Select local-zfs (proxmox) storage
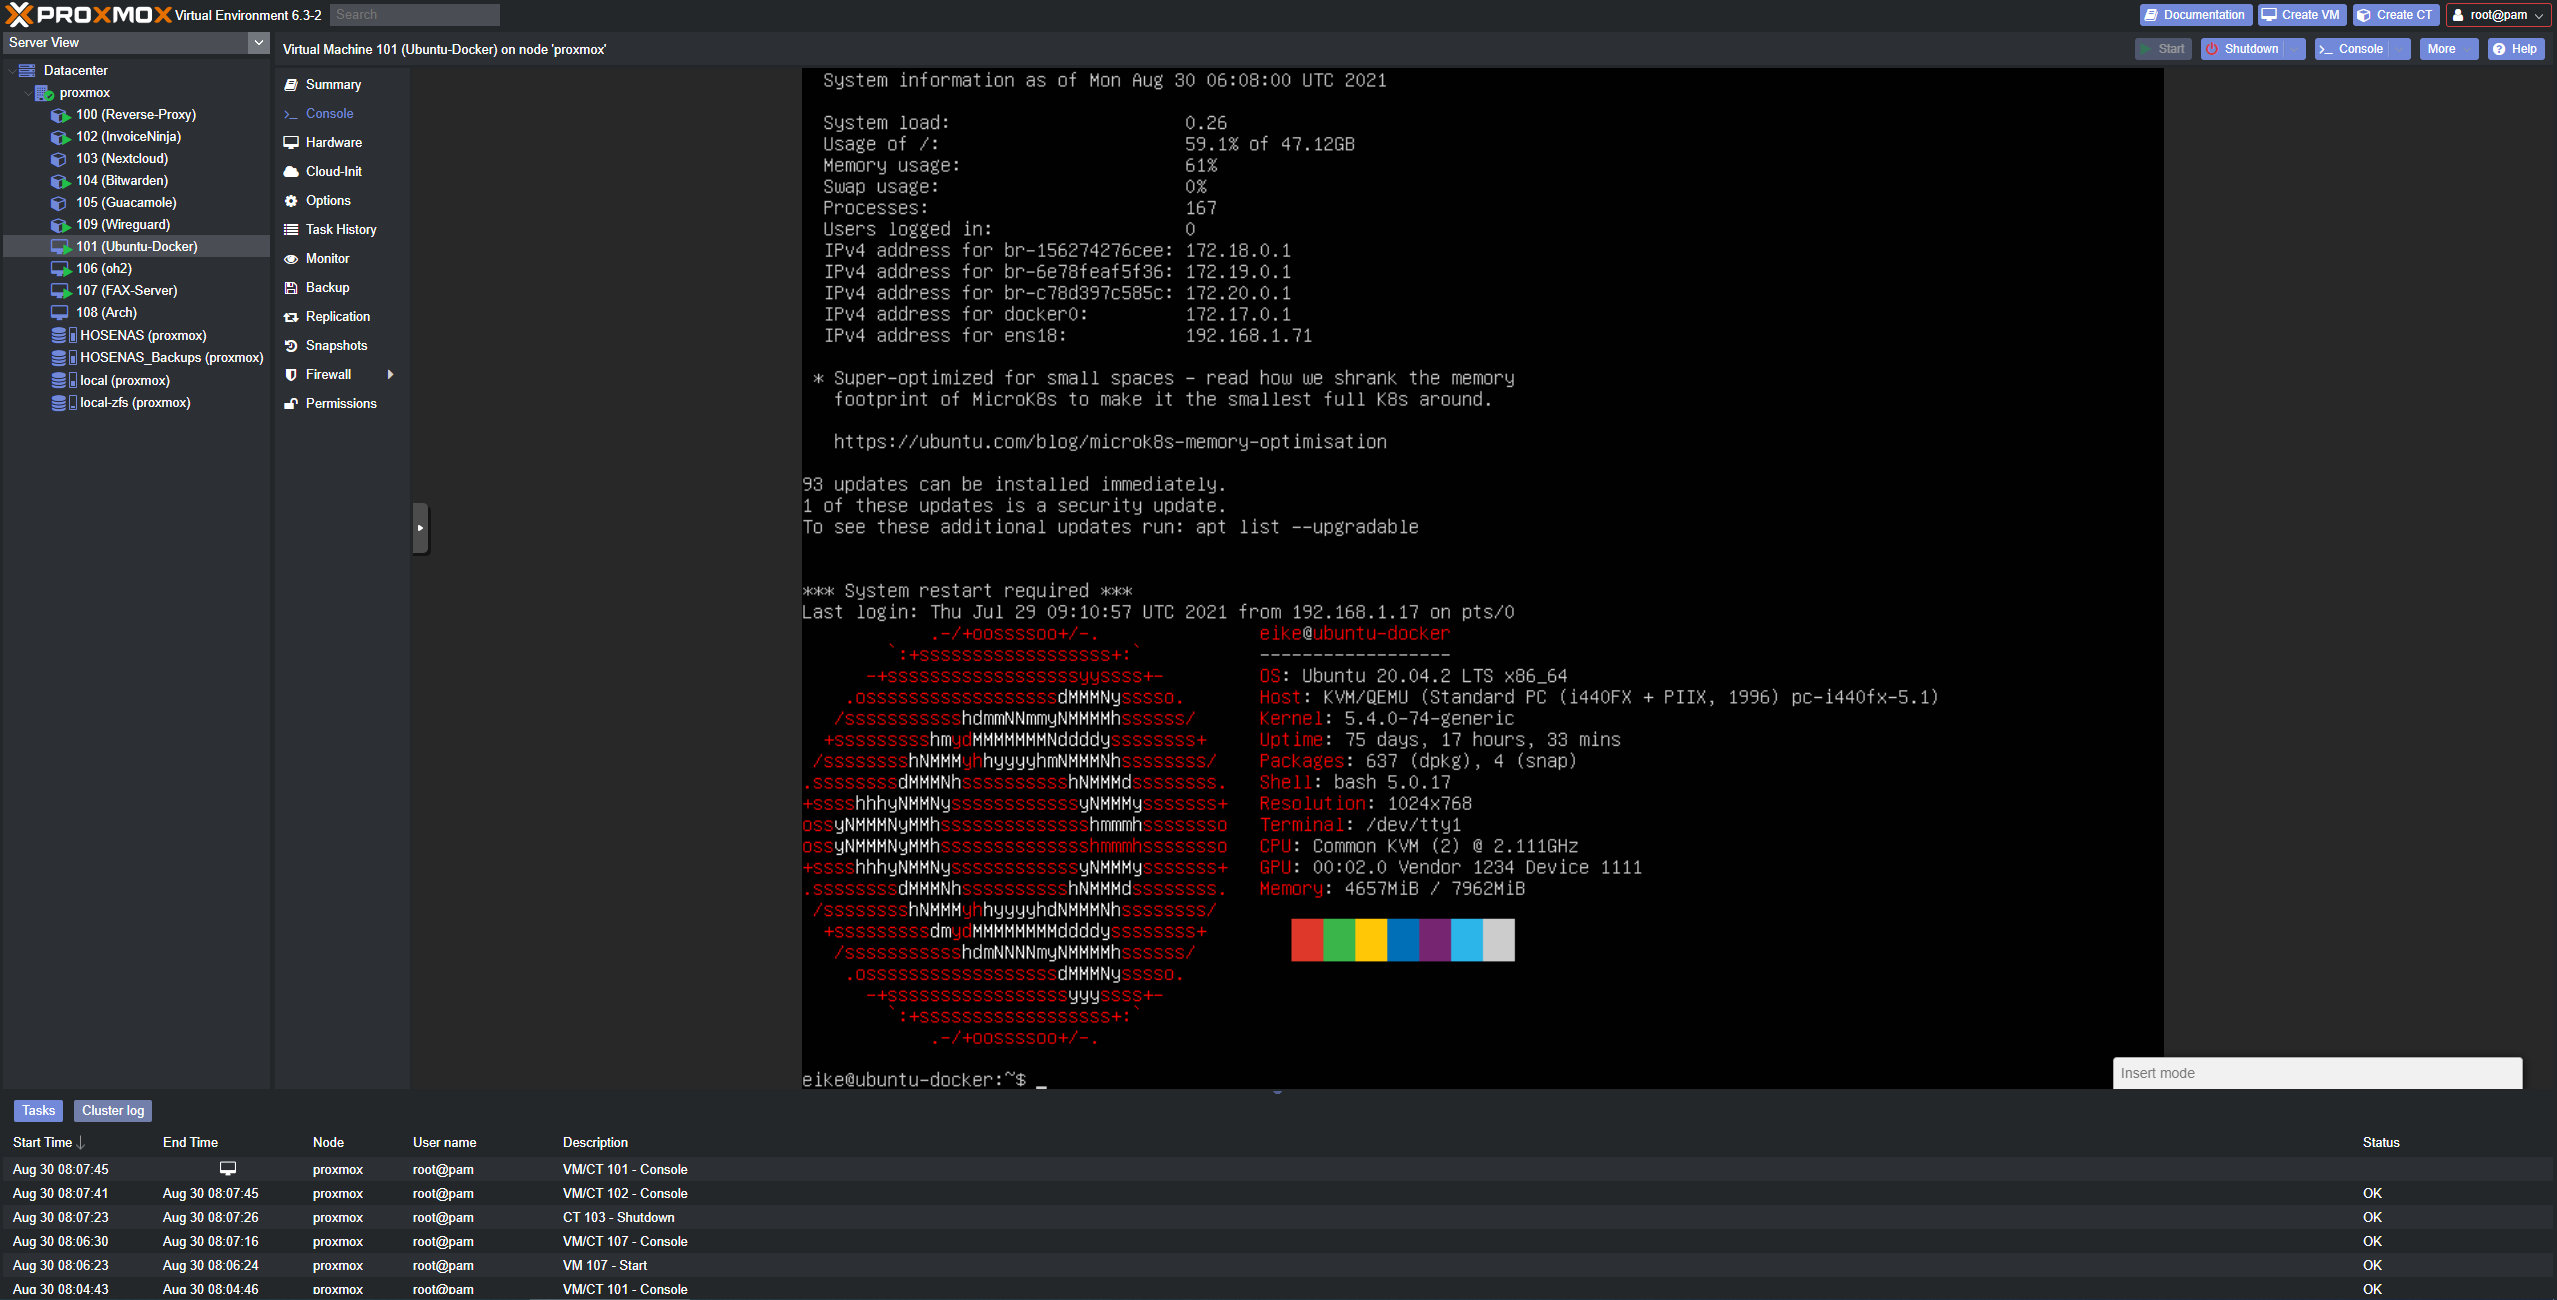This screenshot has height=1300, width=2557. pyautogui.click(x=135, y=402)
